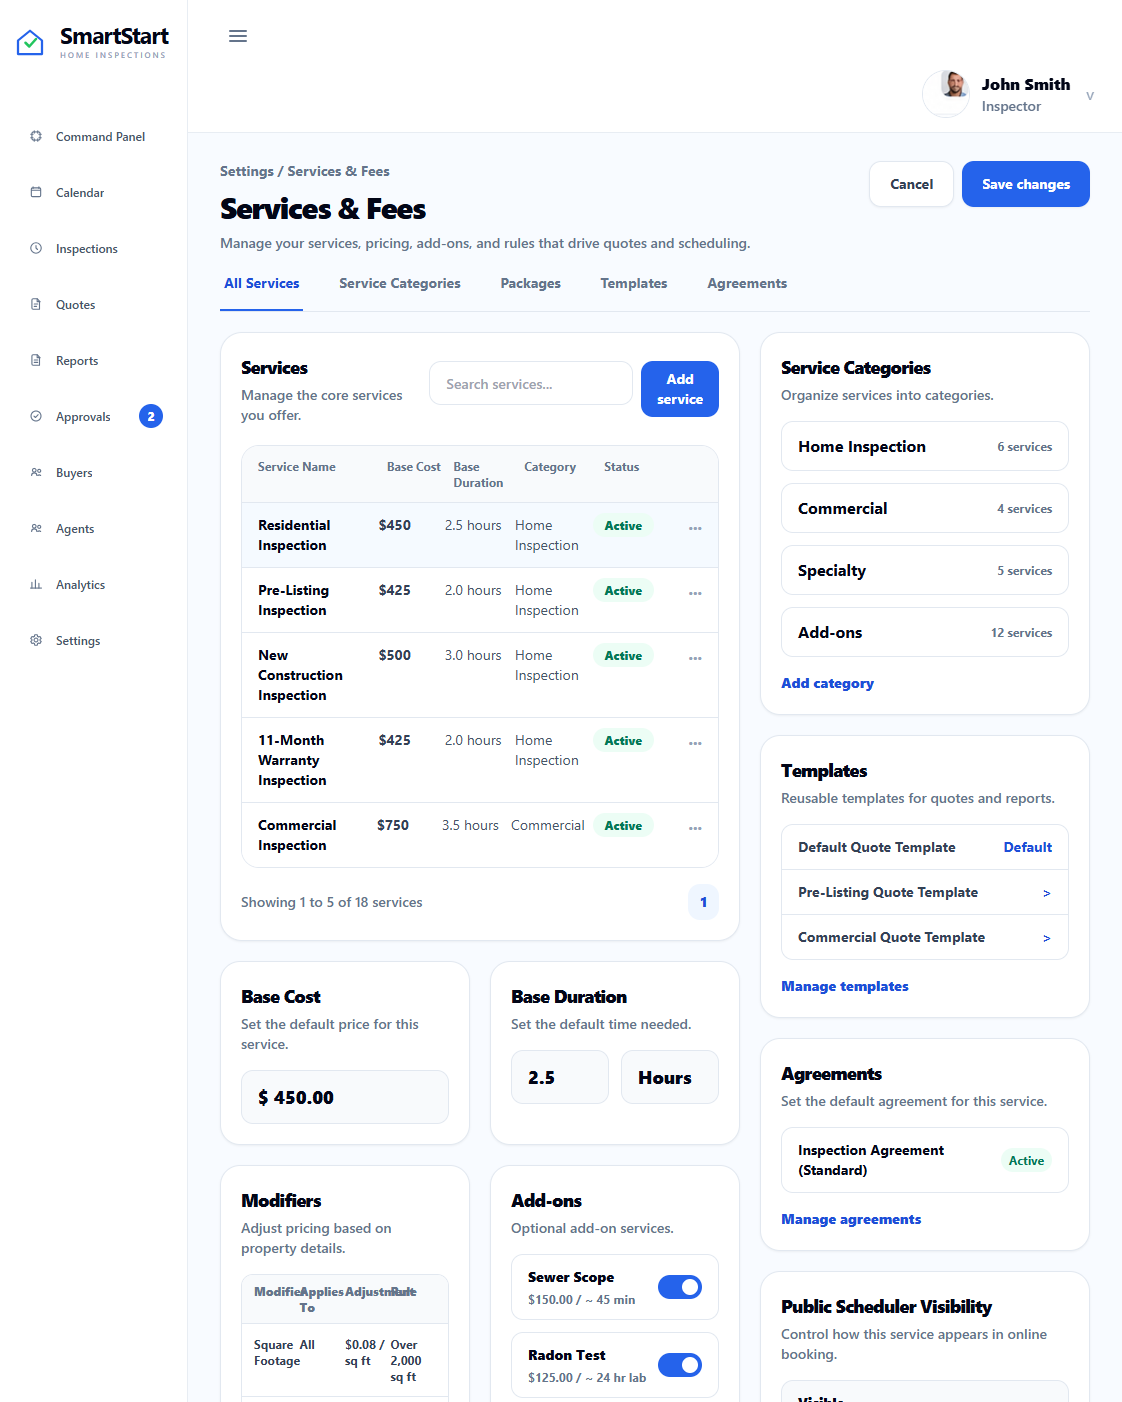Click the Status column header

coord(621,467)
